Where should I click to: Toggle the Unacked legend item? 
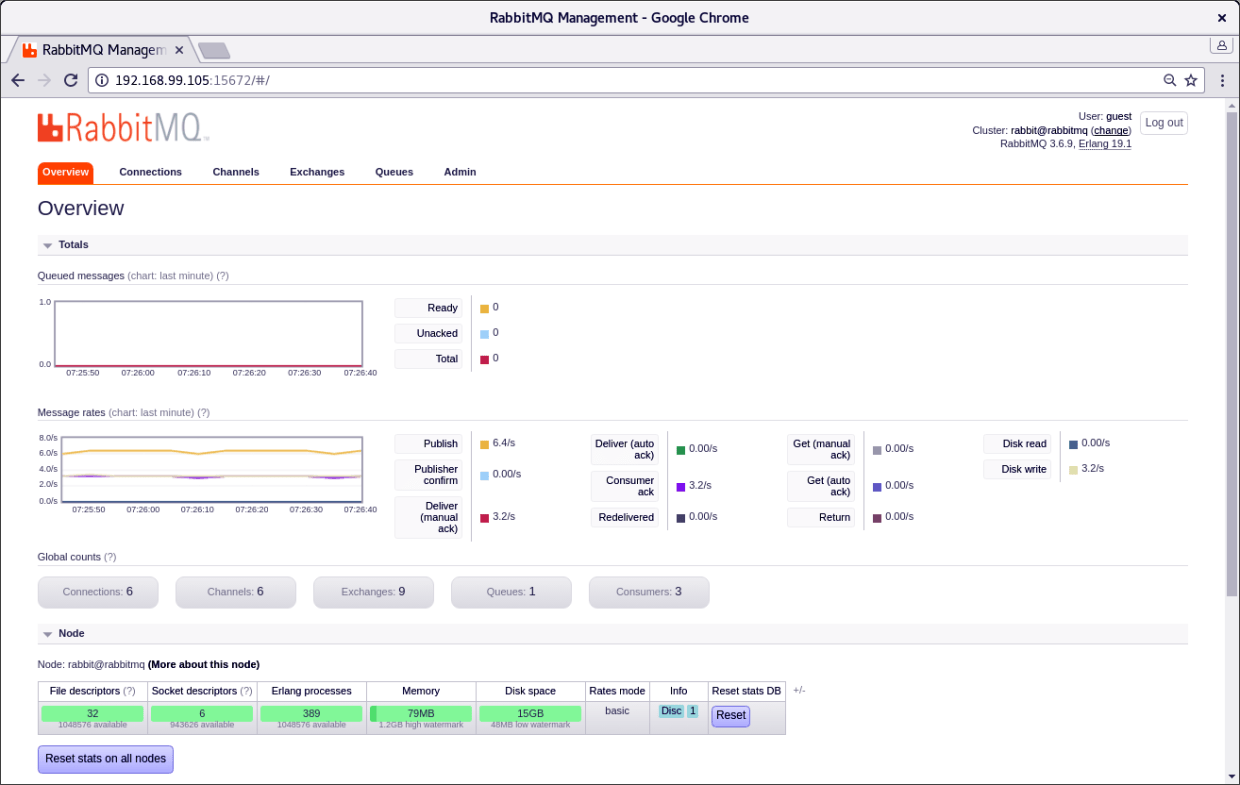pyautogui.click(x=428, y=334)
